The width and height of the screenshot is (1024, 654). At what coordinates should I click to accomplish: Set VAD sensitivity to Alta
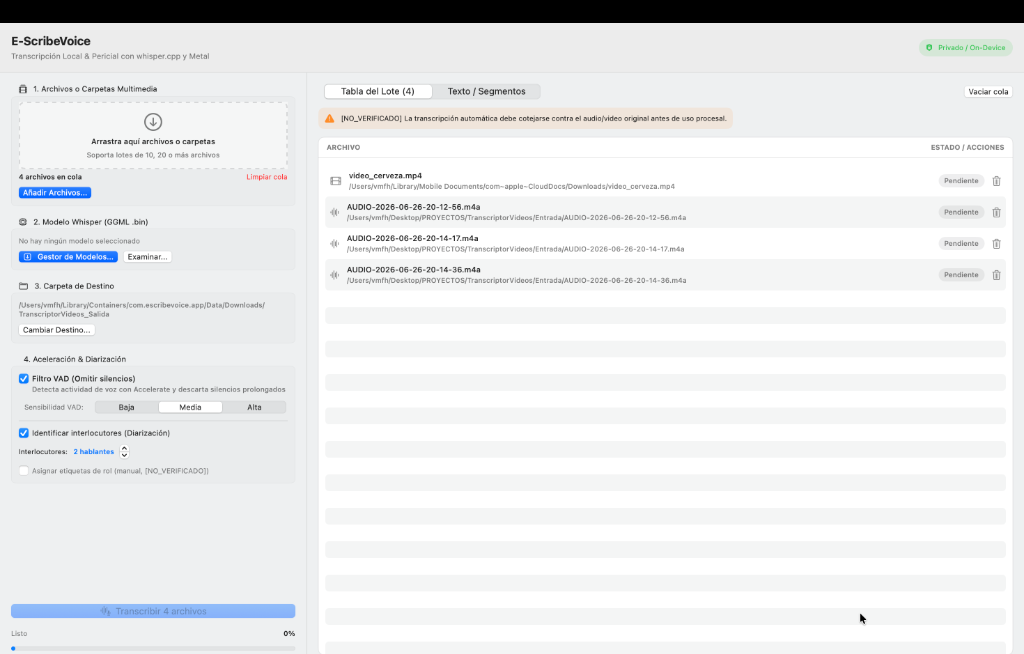[x=254, y=407]
